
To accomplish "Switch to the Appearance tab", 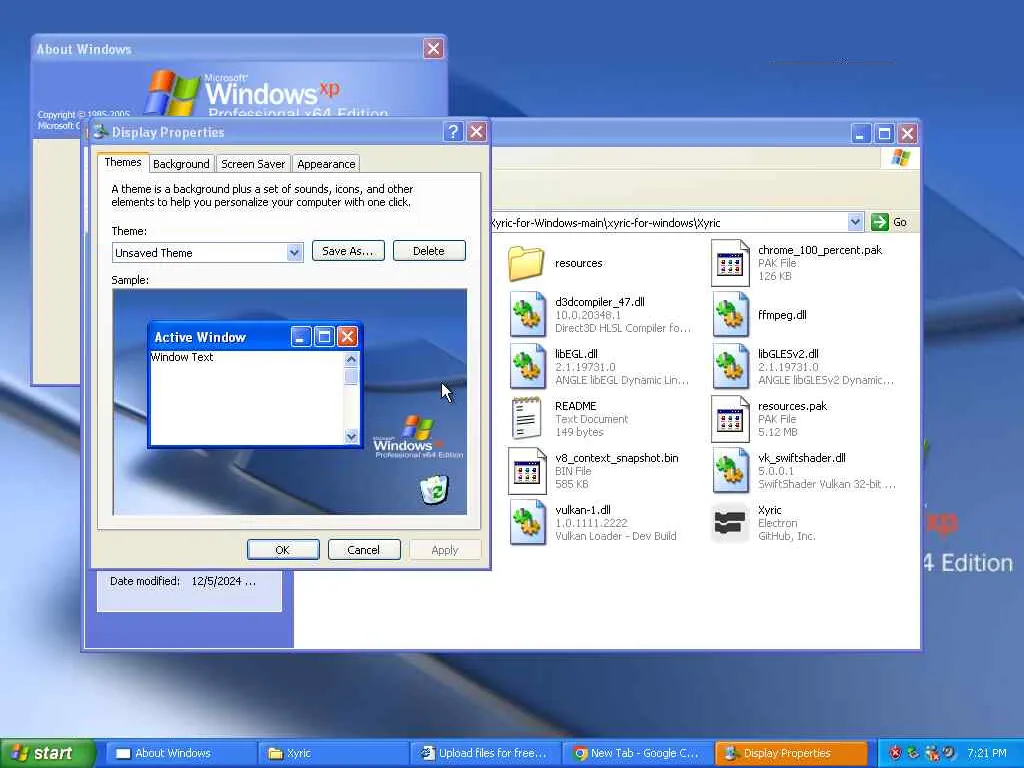I will pos(326,164).
